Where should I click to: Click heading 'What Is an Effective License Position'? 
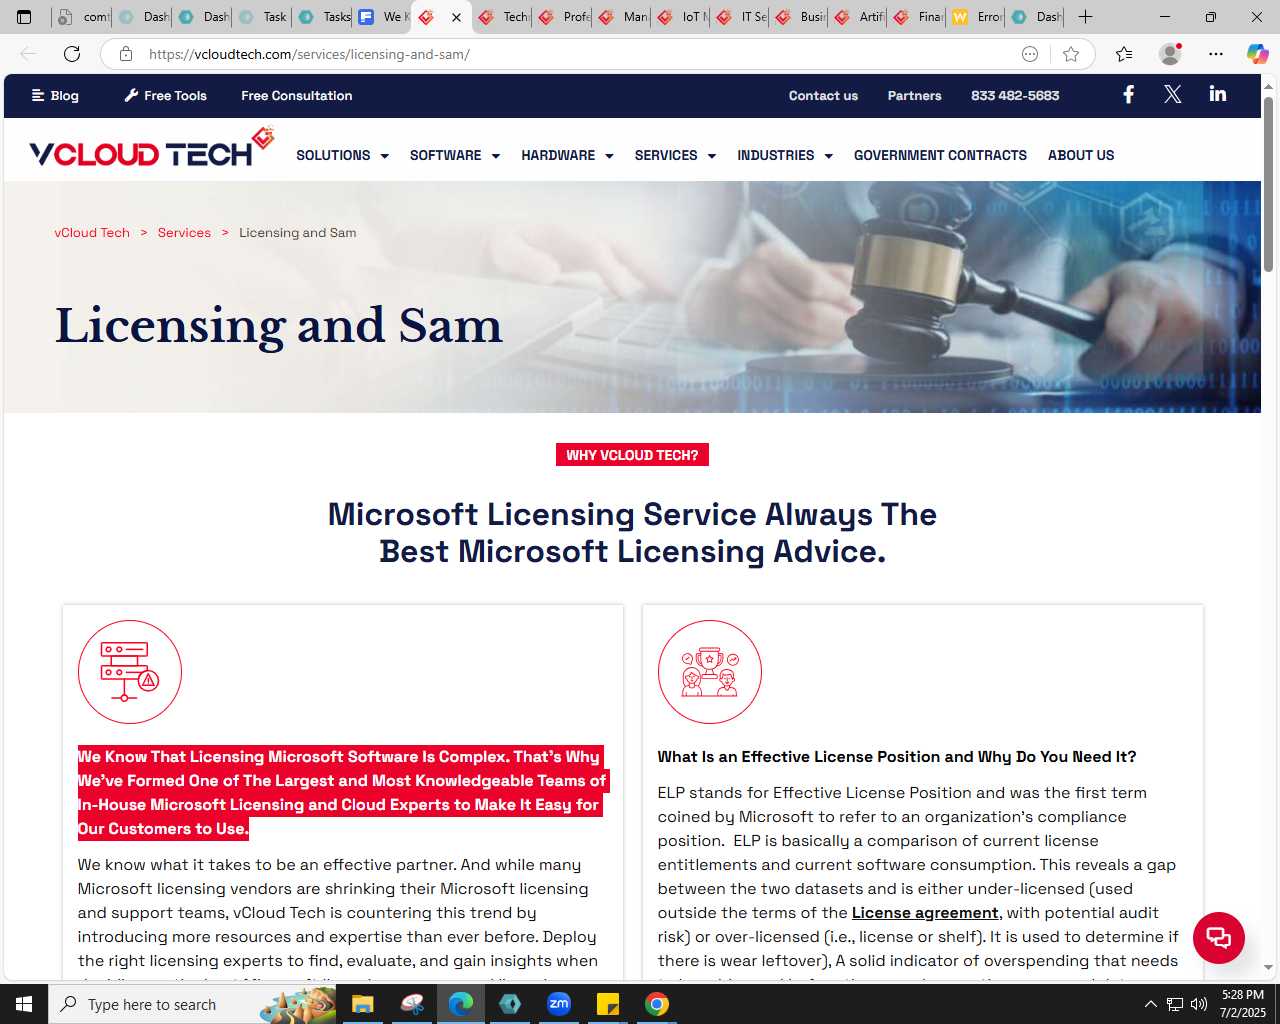tap(897, 757)
